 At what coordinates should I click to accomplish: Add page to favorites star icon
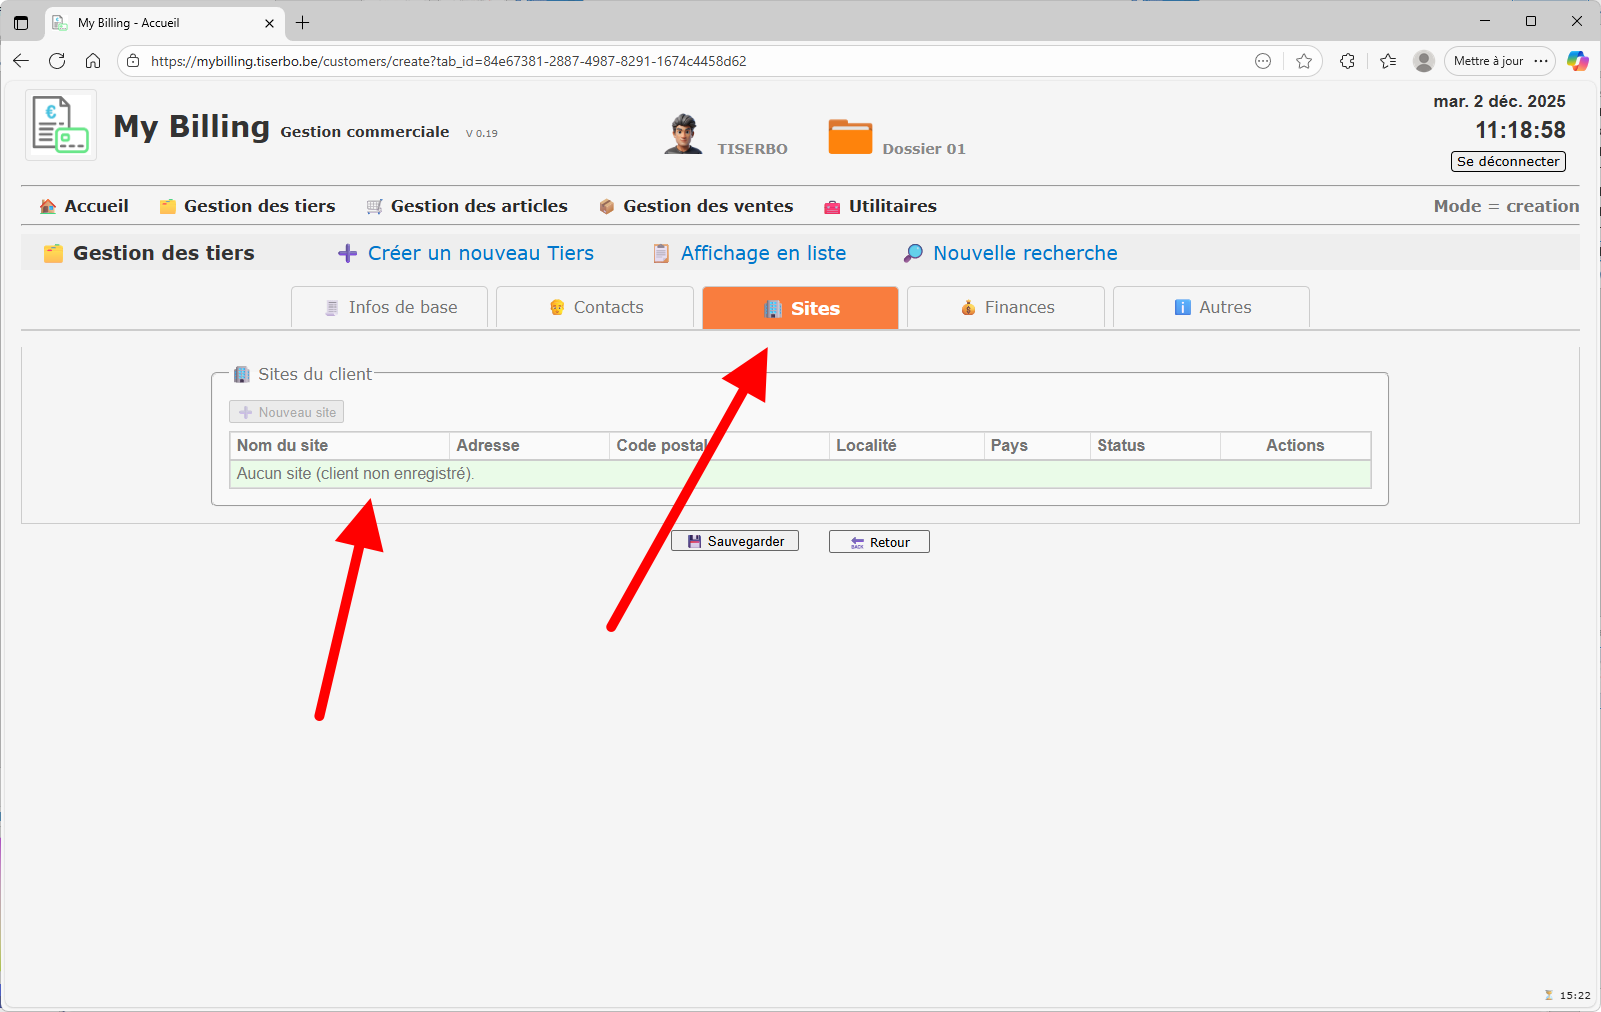1303,61
